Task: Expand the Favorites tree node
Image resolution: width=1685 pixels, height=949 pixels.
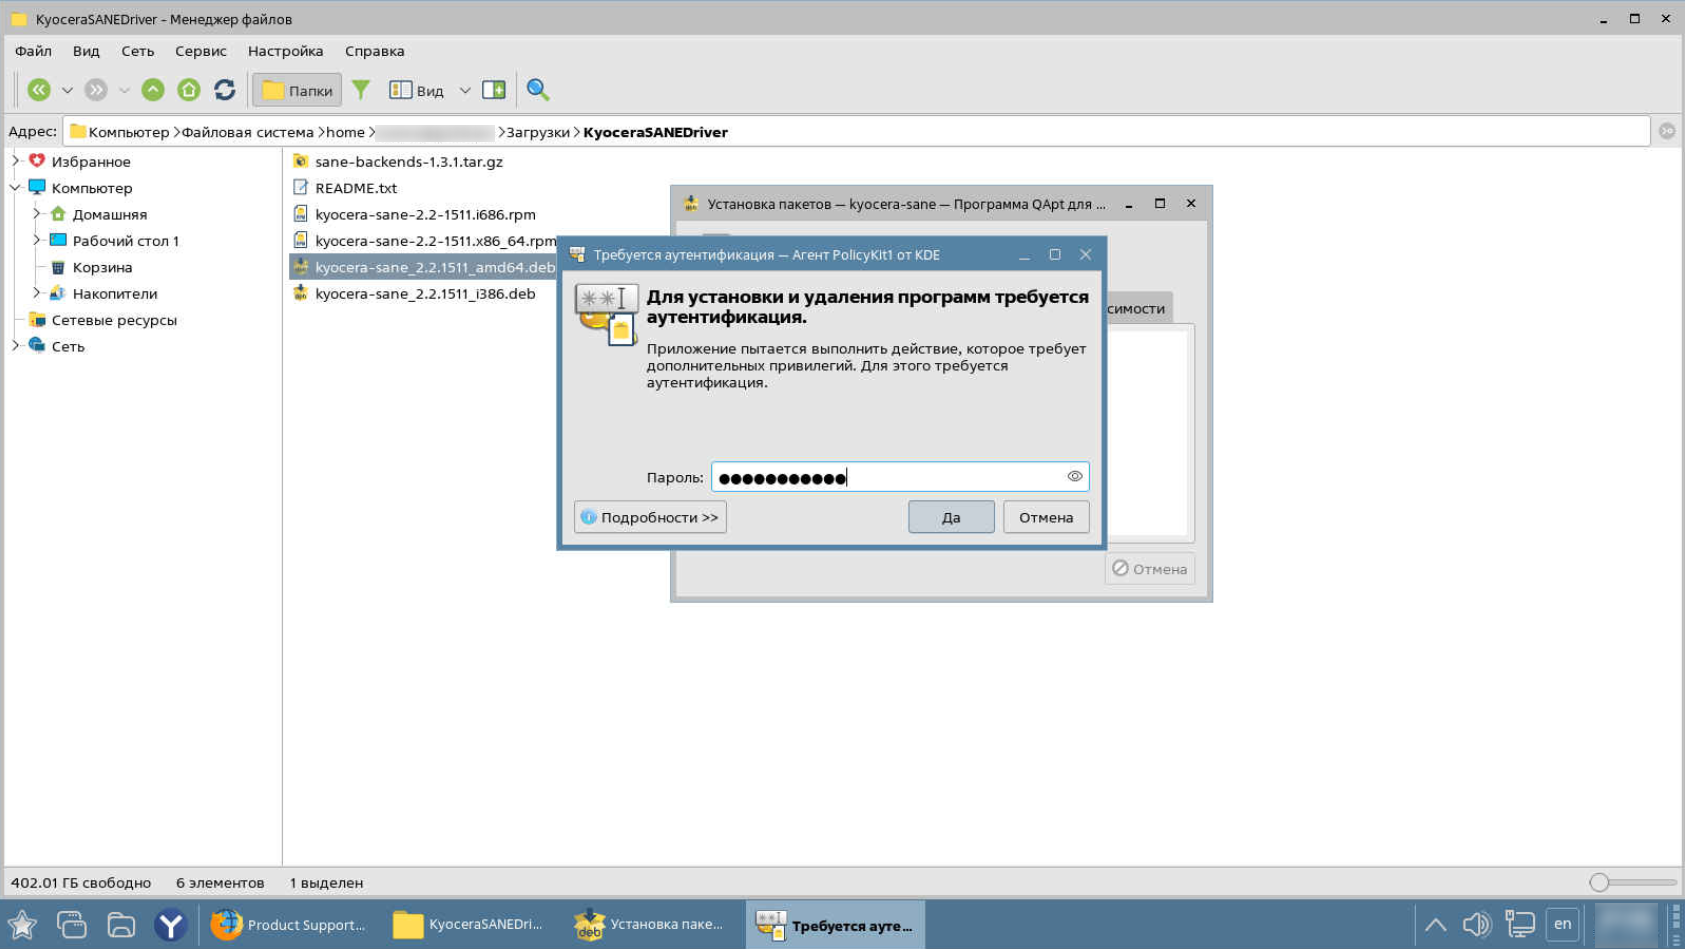Action: pos(16,161)
